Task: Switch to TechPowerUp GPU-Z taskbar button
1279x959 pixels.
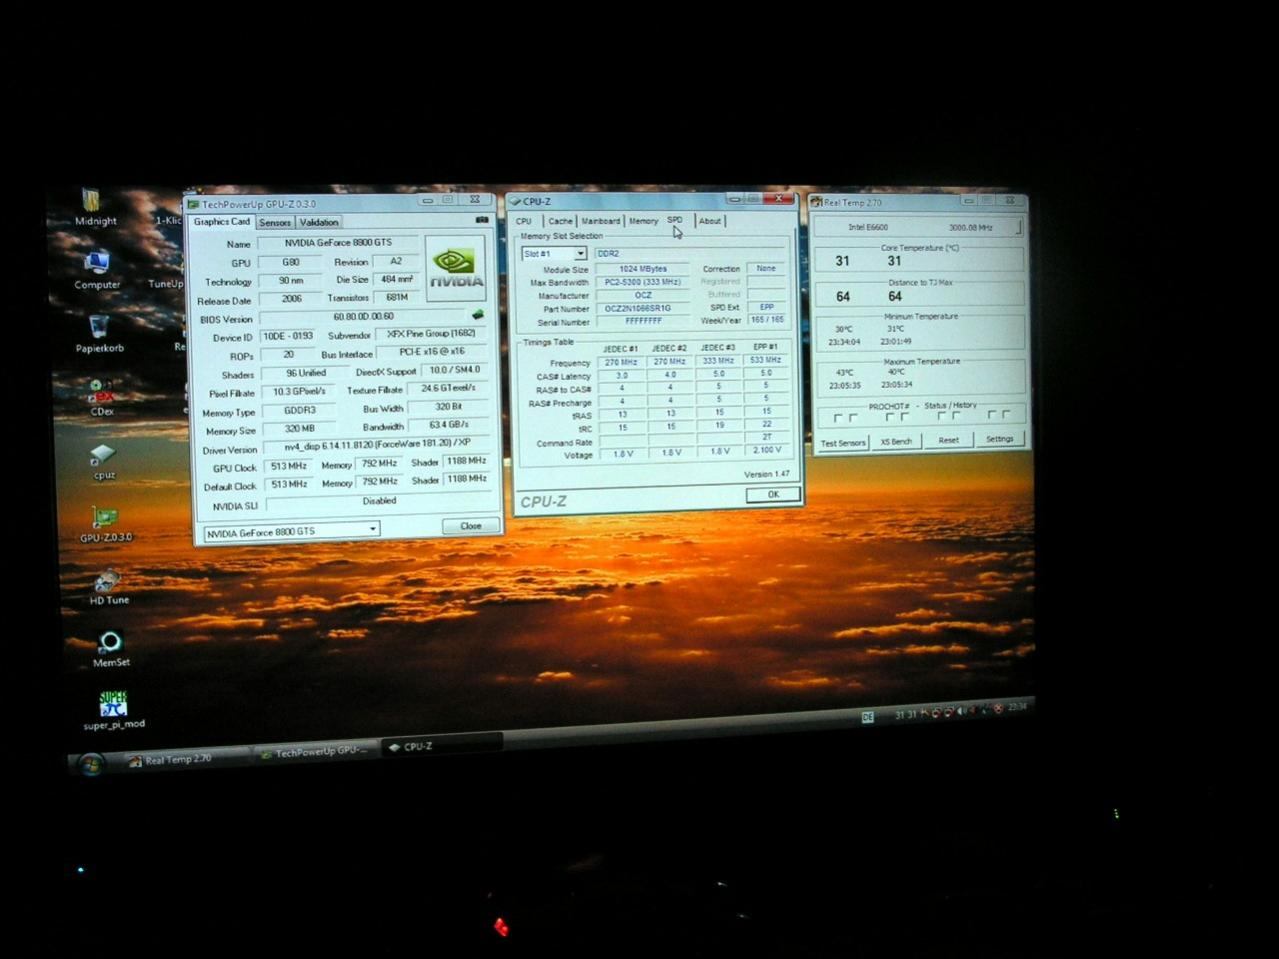Action: coord(316,752)
